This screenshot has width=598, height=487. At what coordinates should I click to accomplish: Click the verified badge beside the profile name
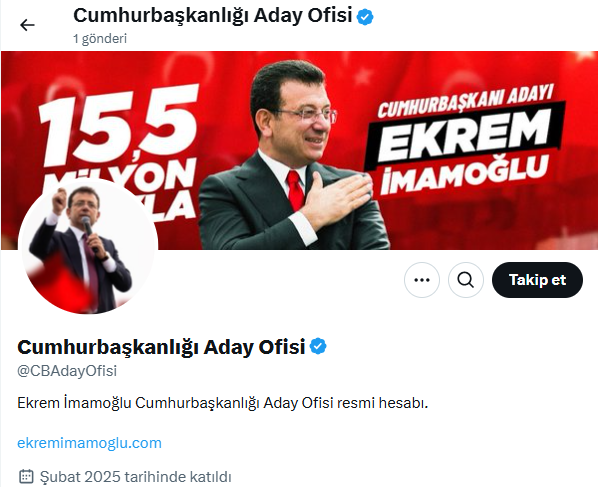tap(318, 347)
